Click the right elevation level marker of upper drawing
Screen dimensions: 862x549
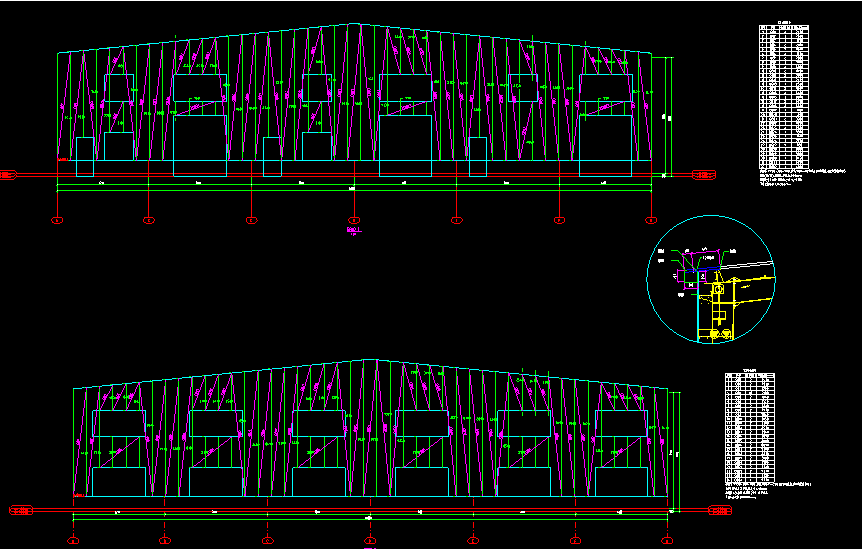tap(704, 175)
